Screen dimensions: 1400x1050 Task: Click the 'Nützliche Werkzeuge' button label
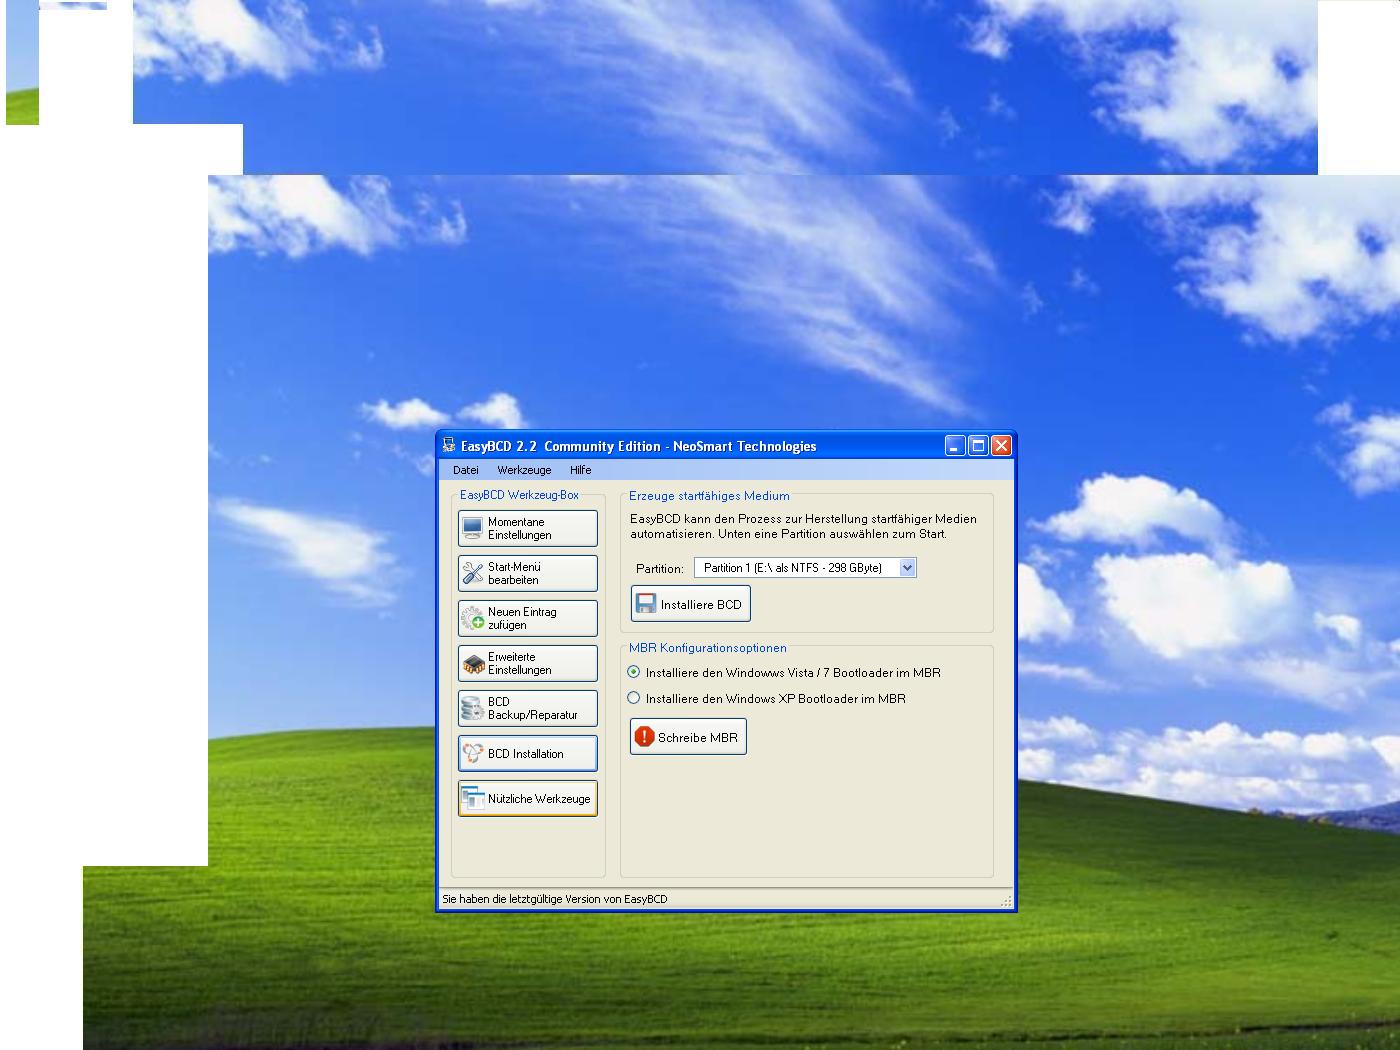(x=539, y=799)
